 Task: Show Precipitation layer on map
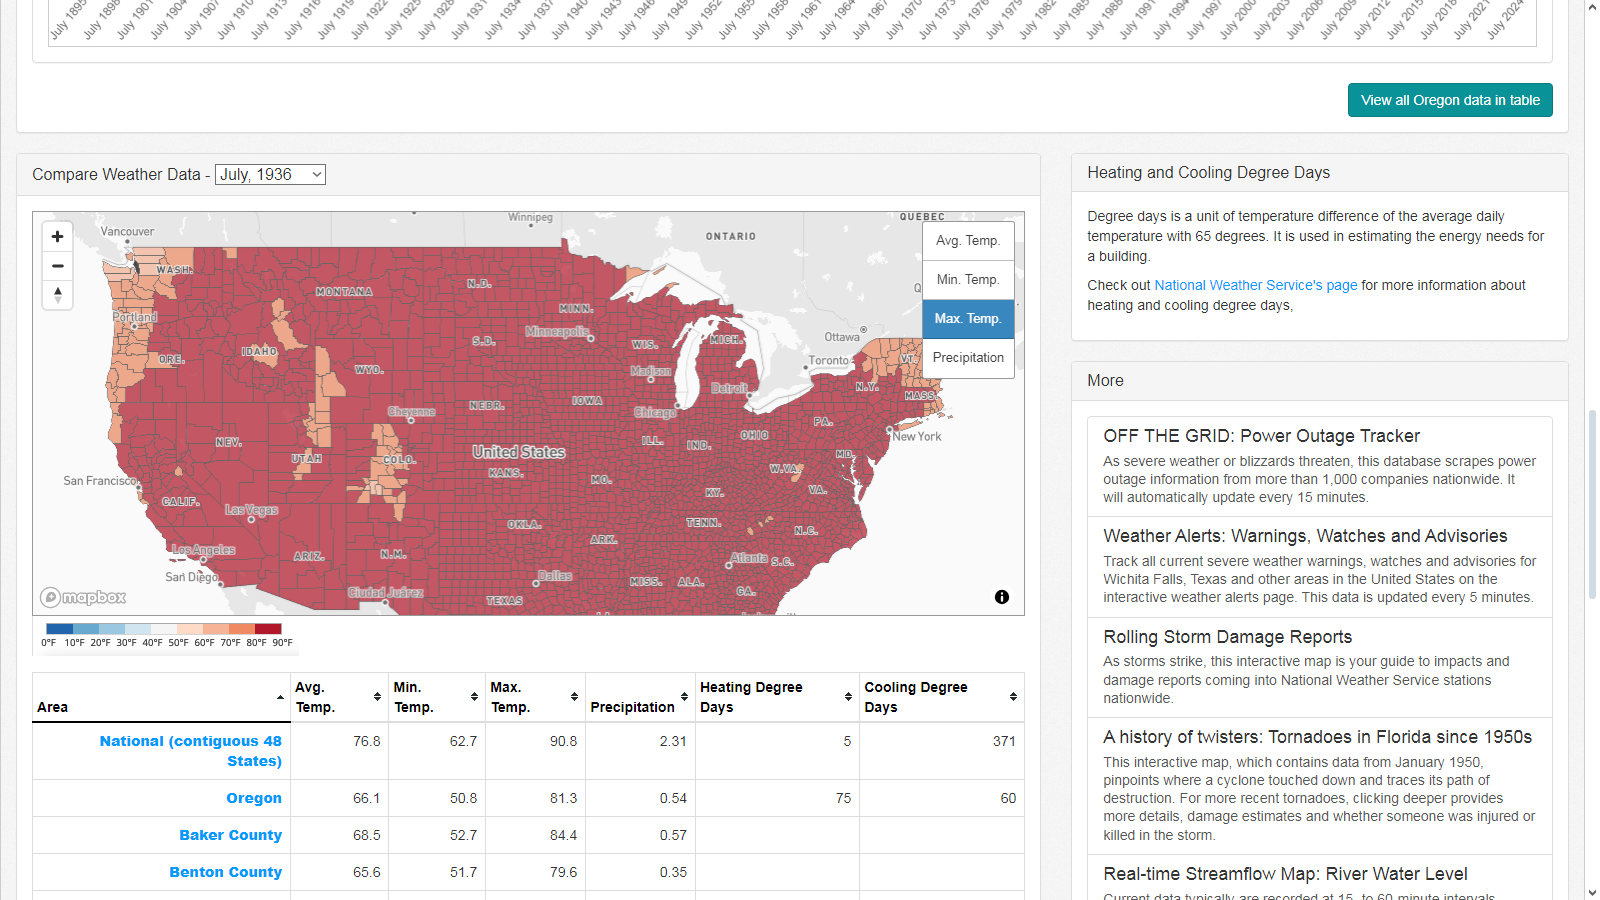pos(967,358)
